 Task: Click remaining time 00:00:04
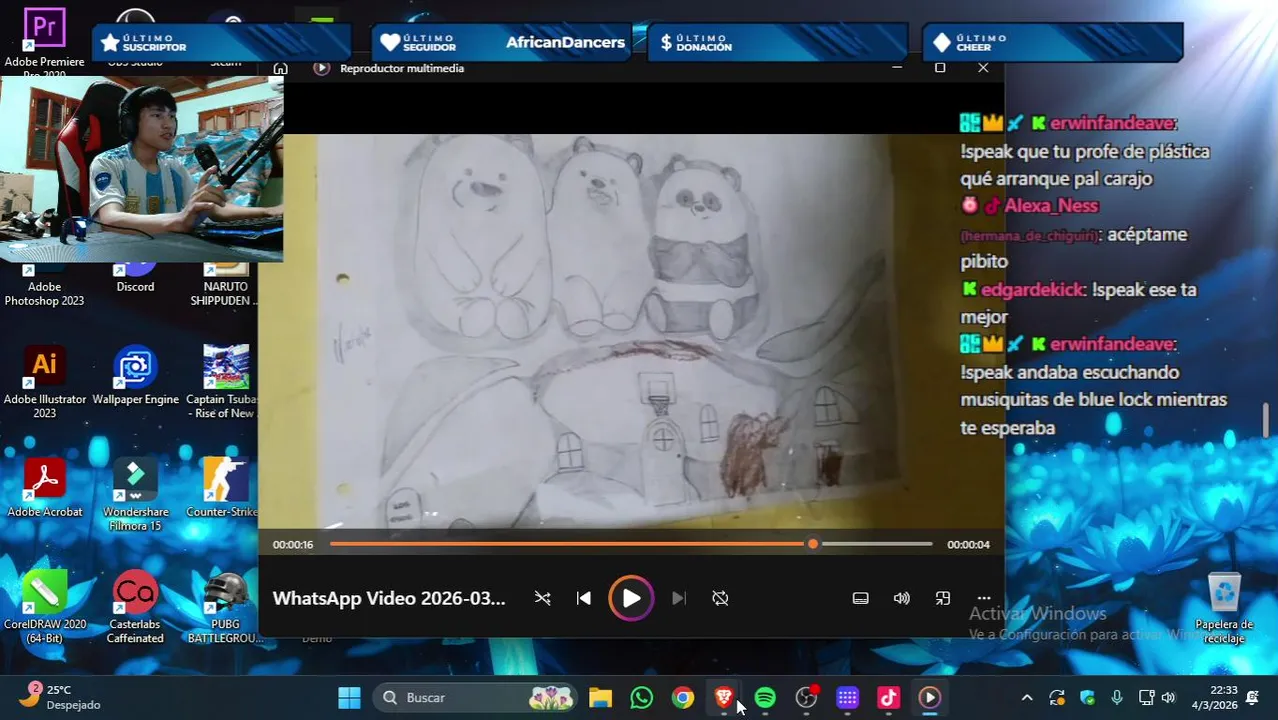(x=969, y=545)
